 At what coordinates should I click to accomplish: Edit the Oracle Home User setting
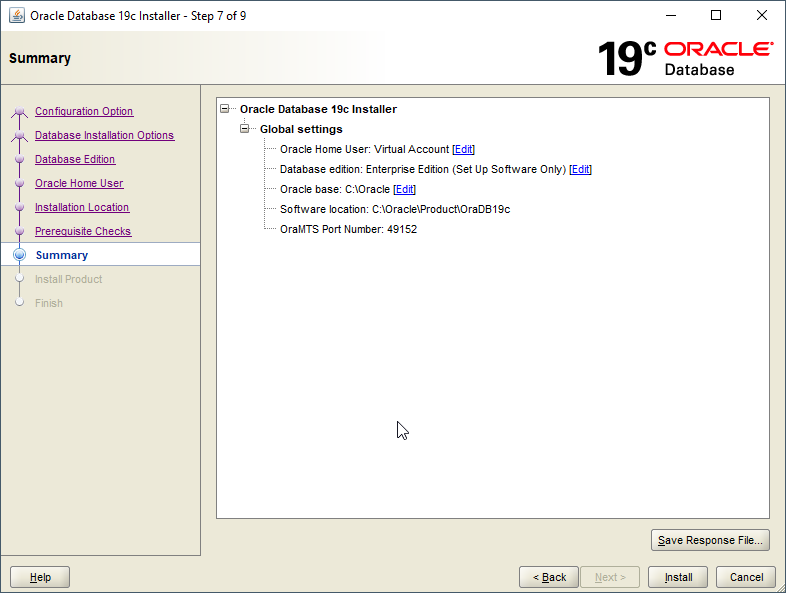tap(463, 149)
